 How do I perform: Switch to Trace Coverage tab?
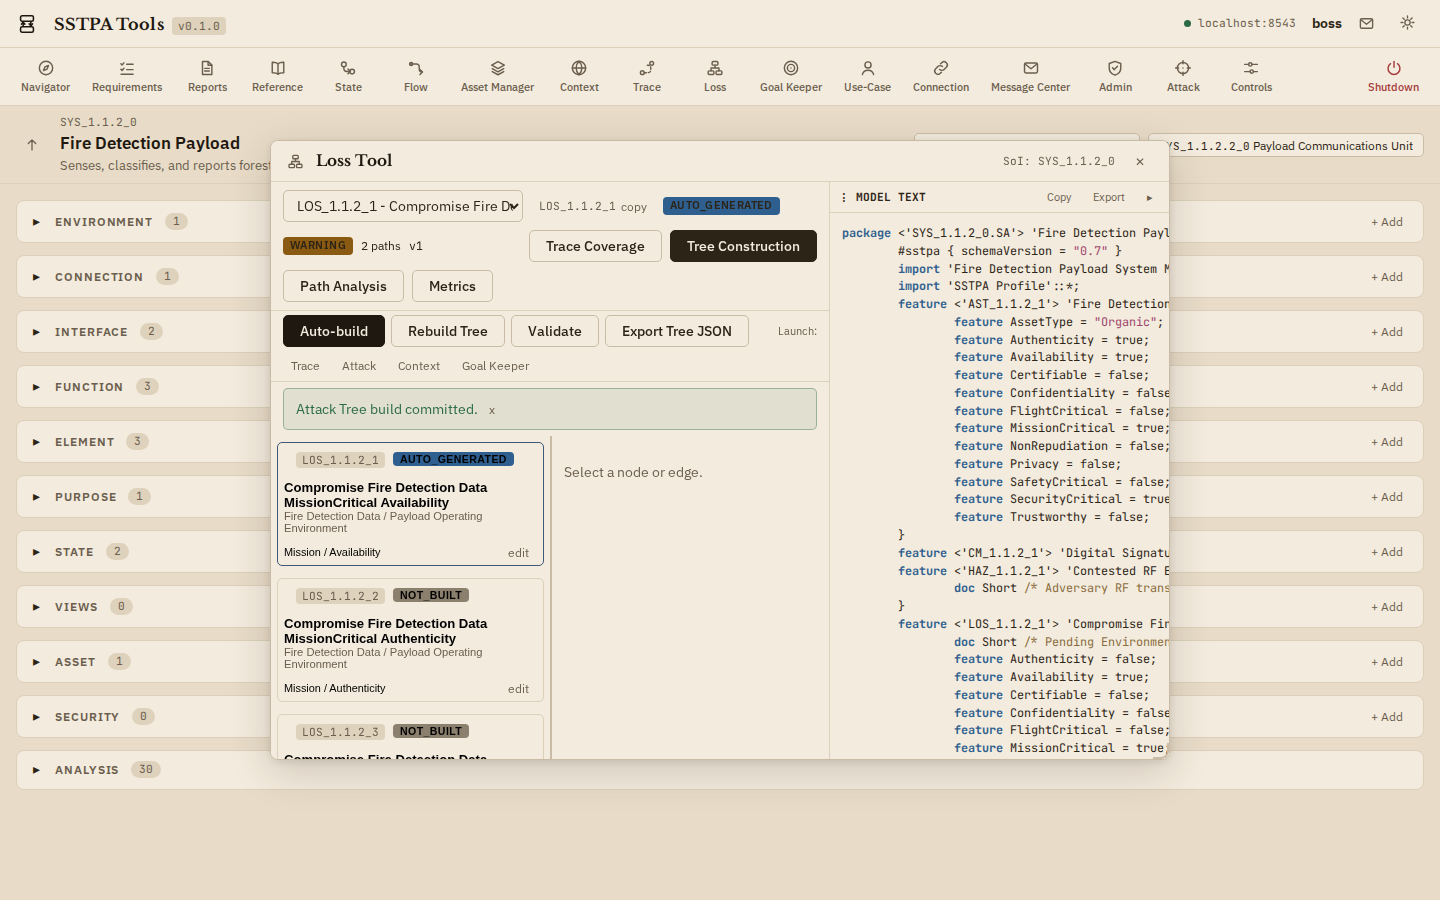point(595,246)
